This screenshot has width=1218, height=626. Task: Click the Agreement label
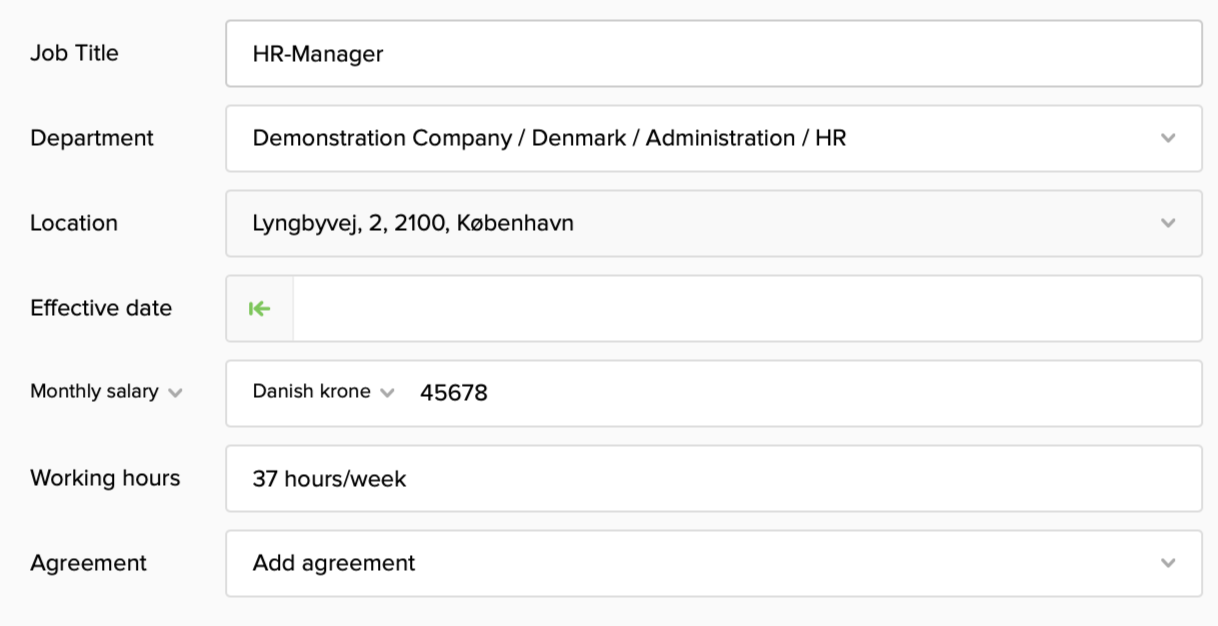click(x=88, y=563)
